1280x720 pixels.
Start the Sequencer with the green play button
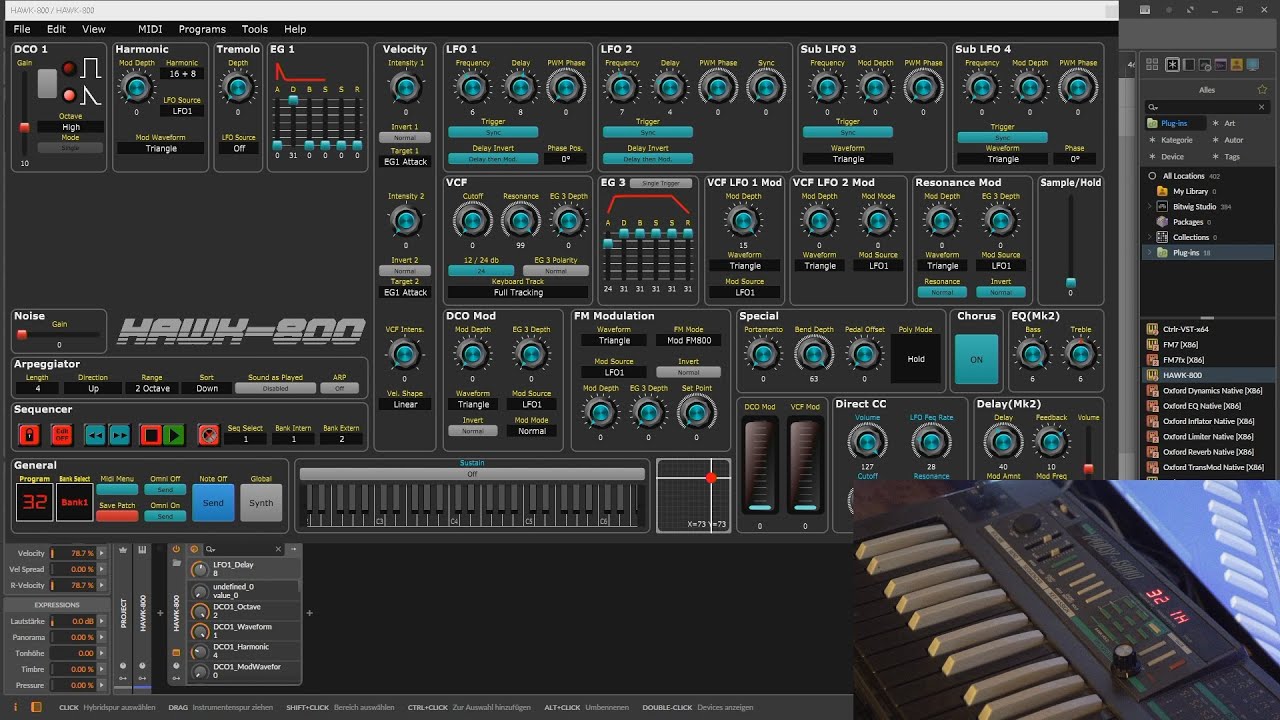(174, 435)
